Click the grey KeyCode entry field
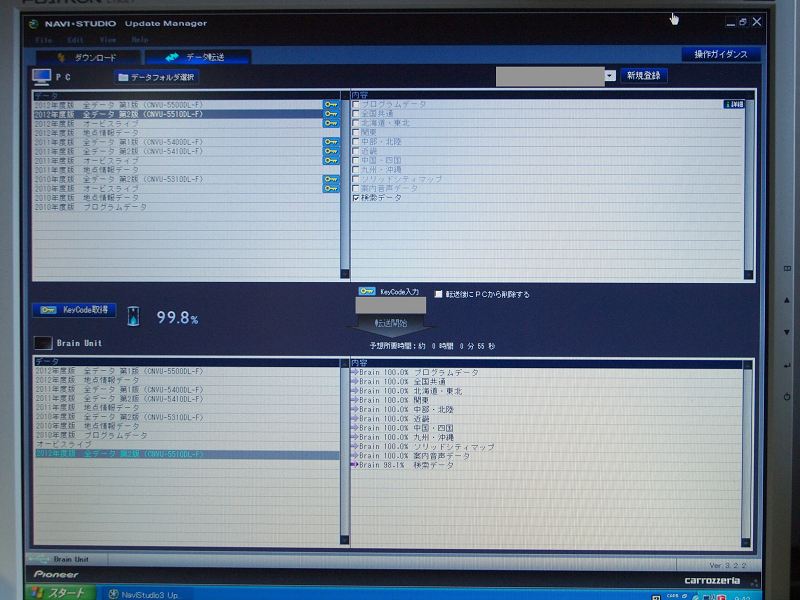800x600 pixels. pyautogui.click(x=390, y=305)
